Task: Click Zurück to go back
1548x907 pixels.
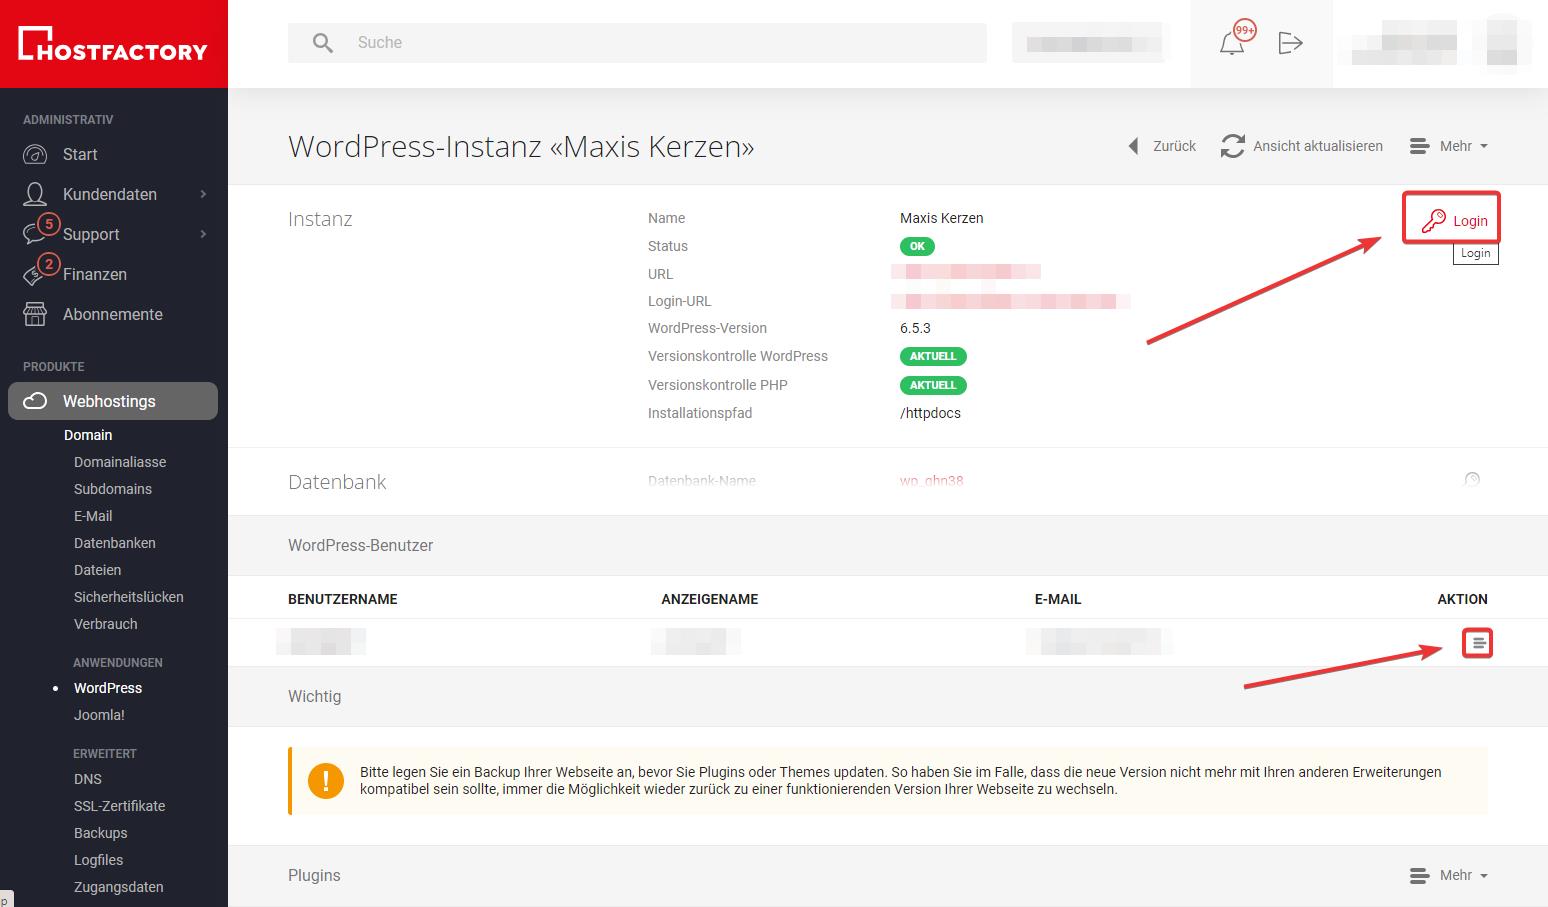Action: click(x=1174, y=146)
